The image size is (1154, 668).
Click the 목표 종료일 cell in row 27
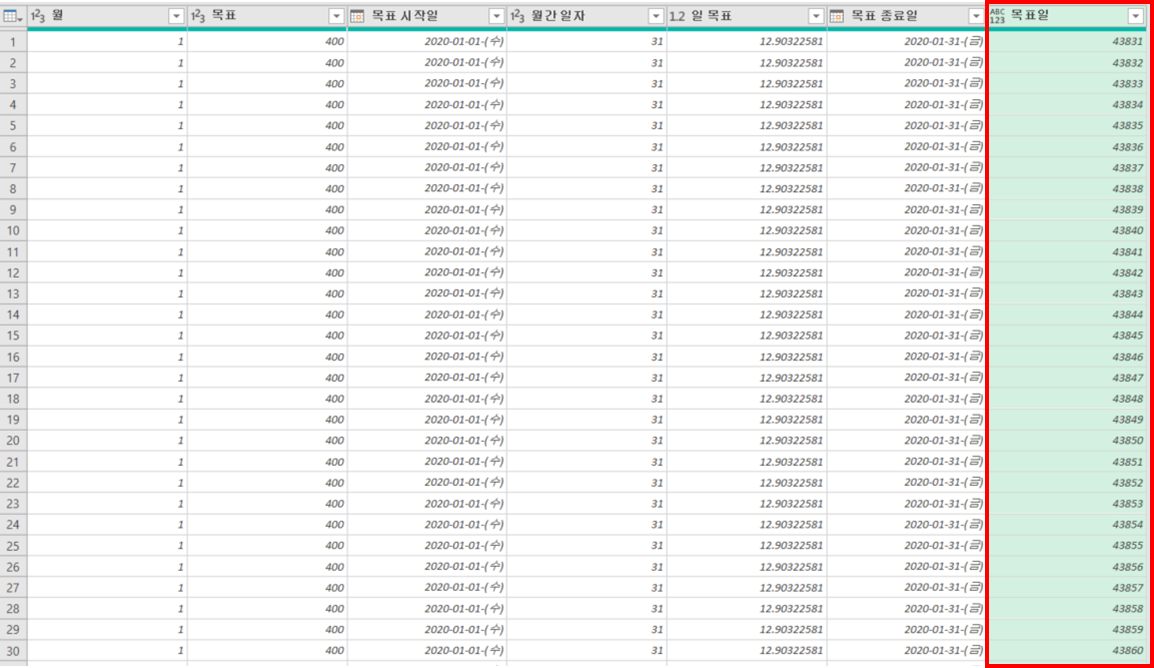(907, 588)
